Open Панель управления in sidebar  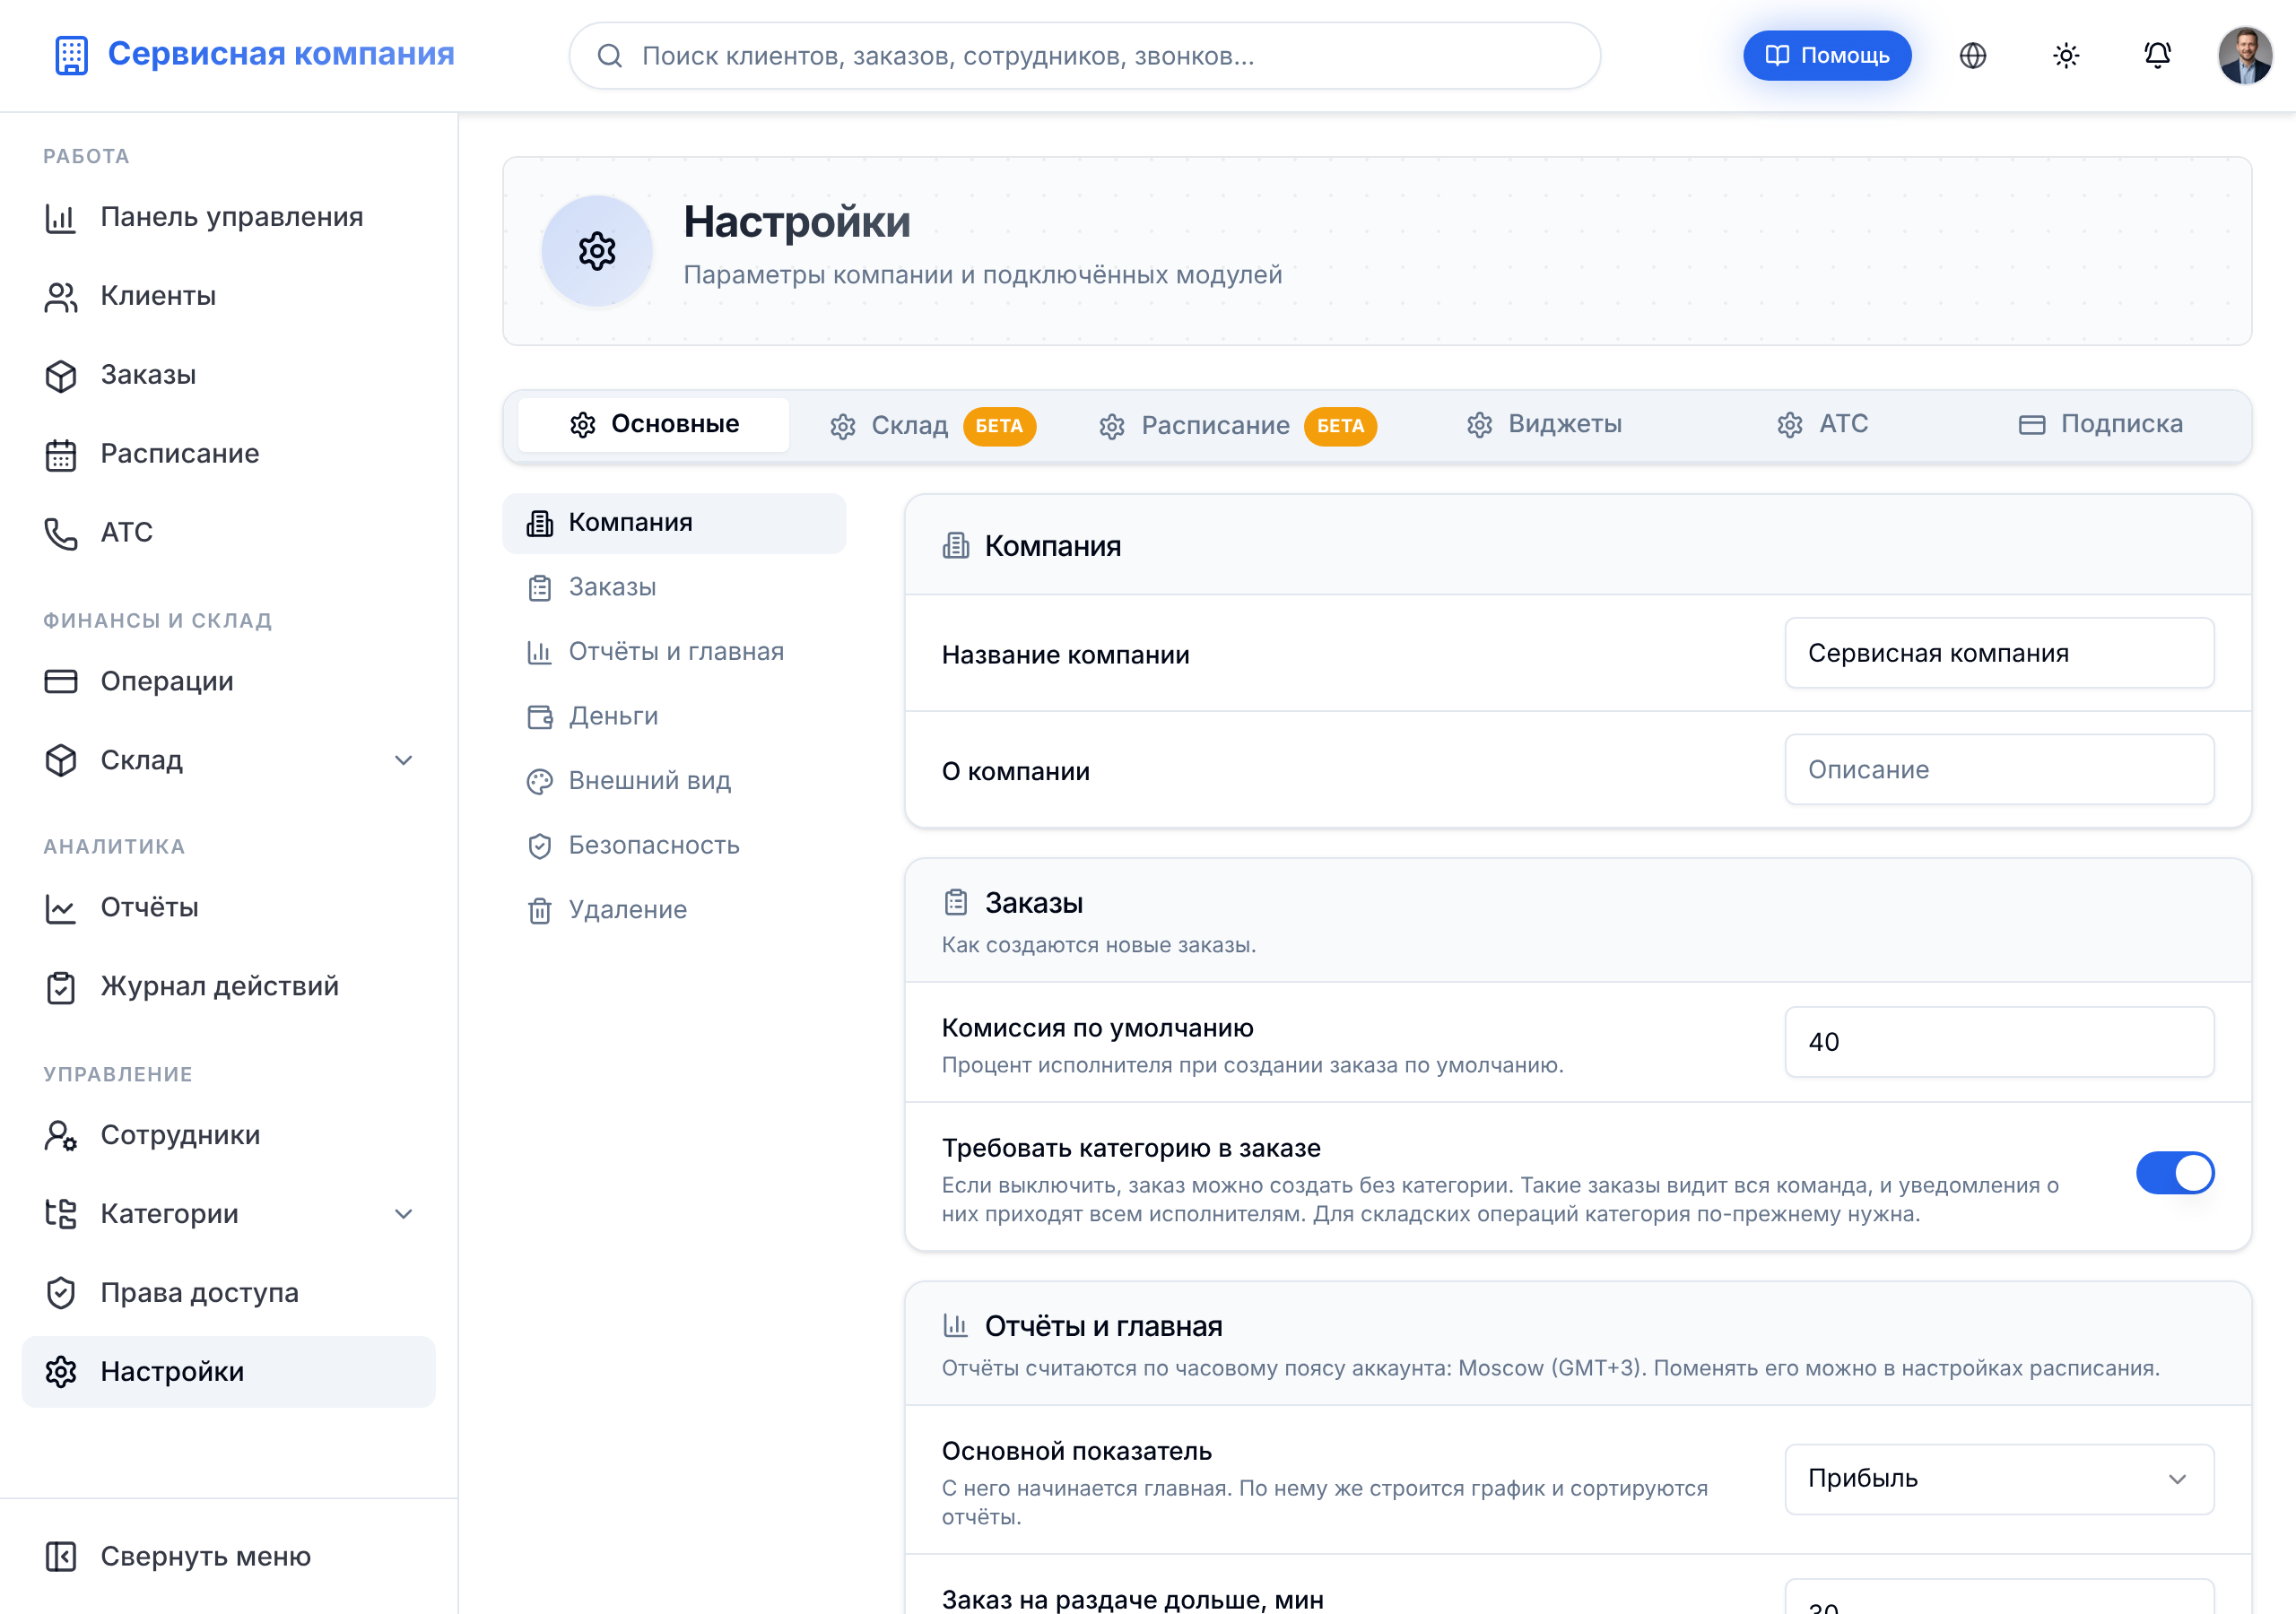coord(229,217)
